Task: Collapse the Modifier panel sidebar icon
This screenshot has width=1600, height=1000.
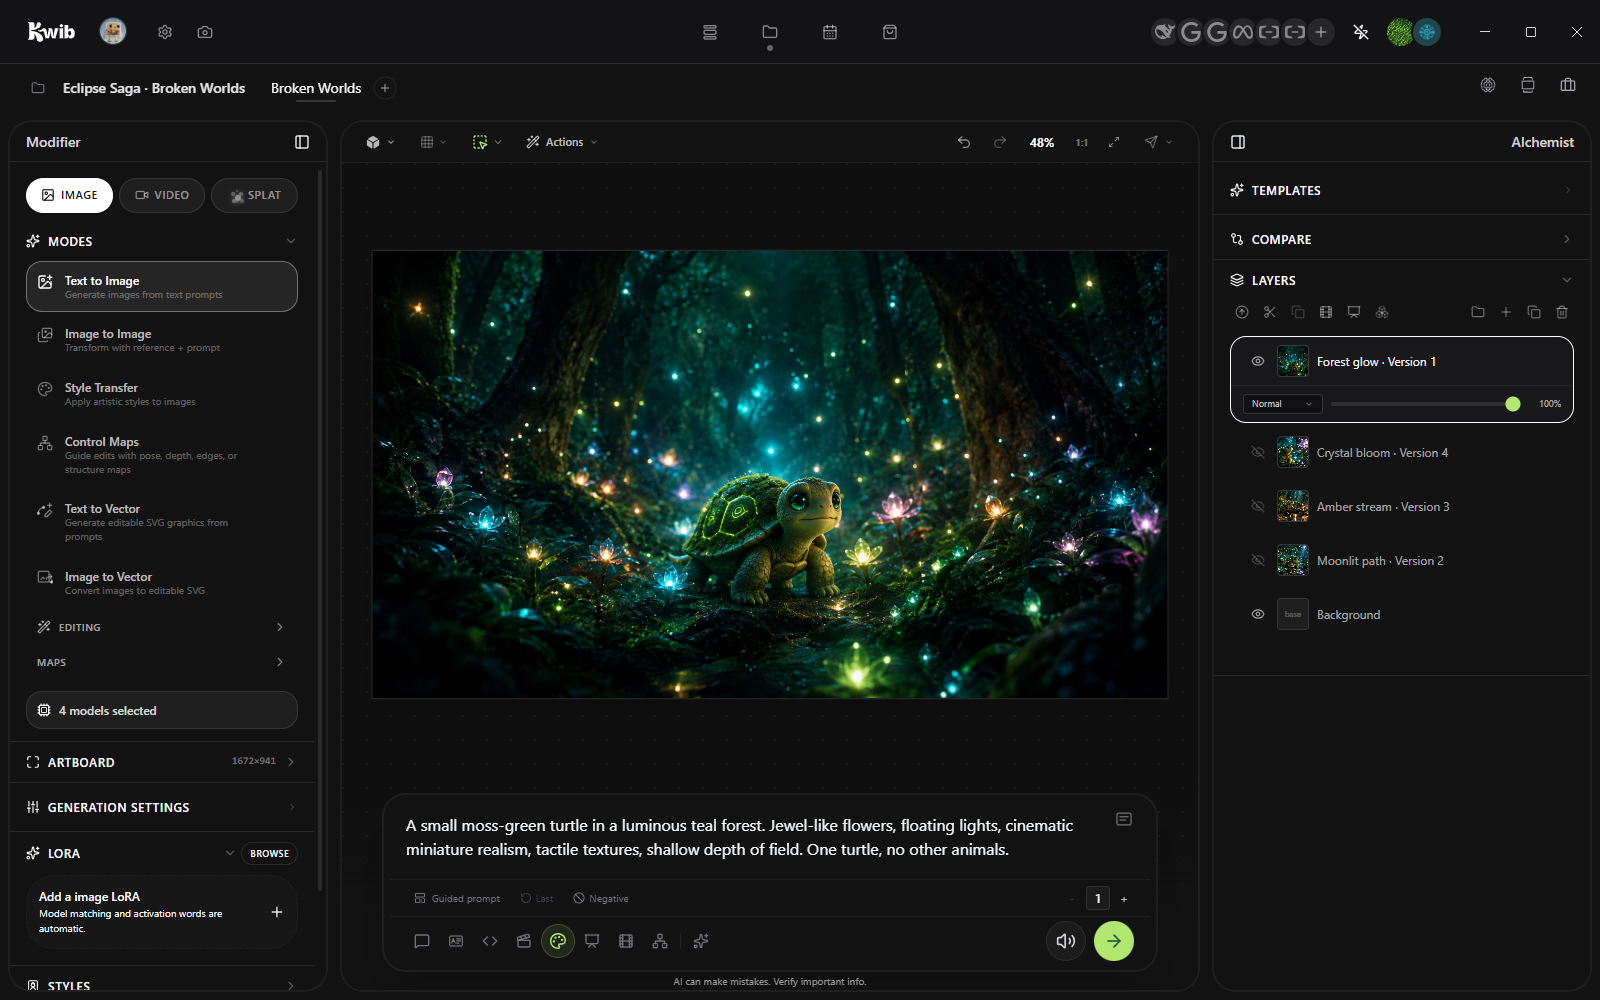Action: click(302, 142)
